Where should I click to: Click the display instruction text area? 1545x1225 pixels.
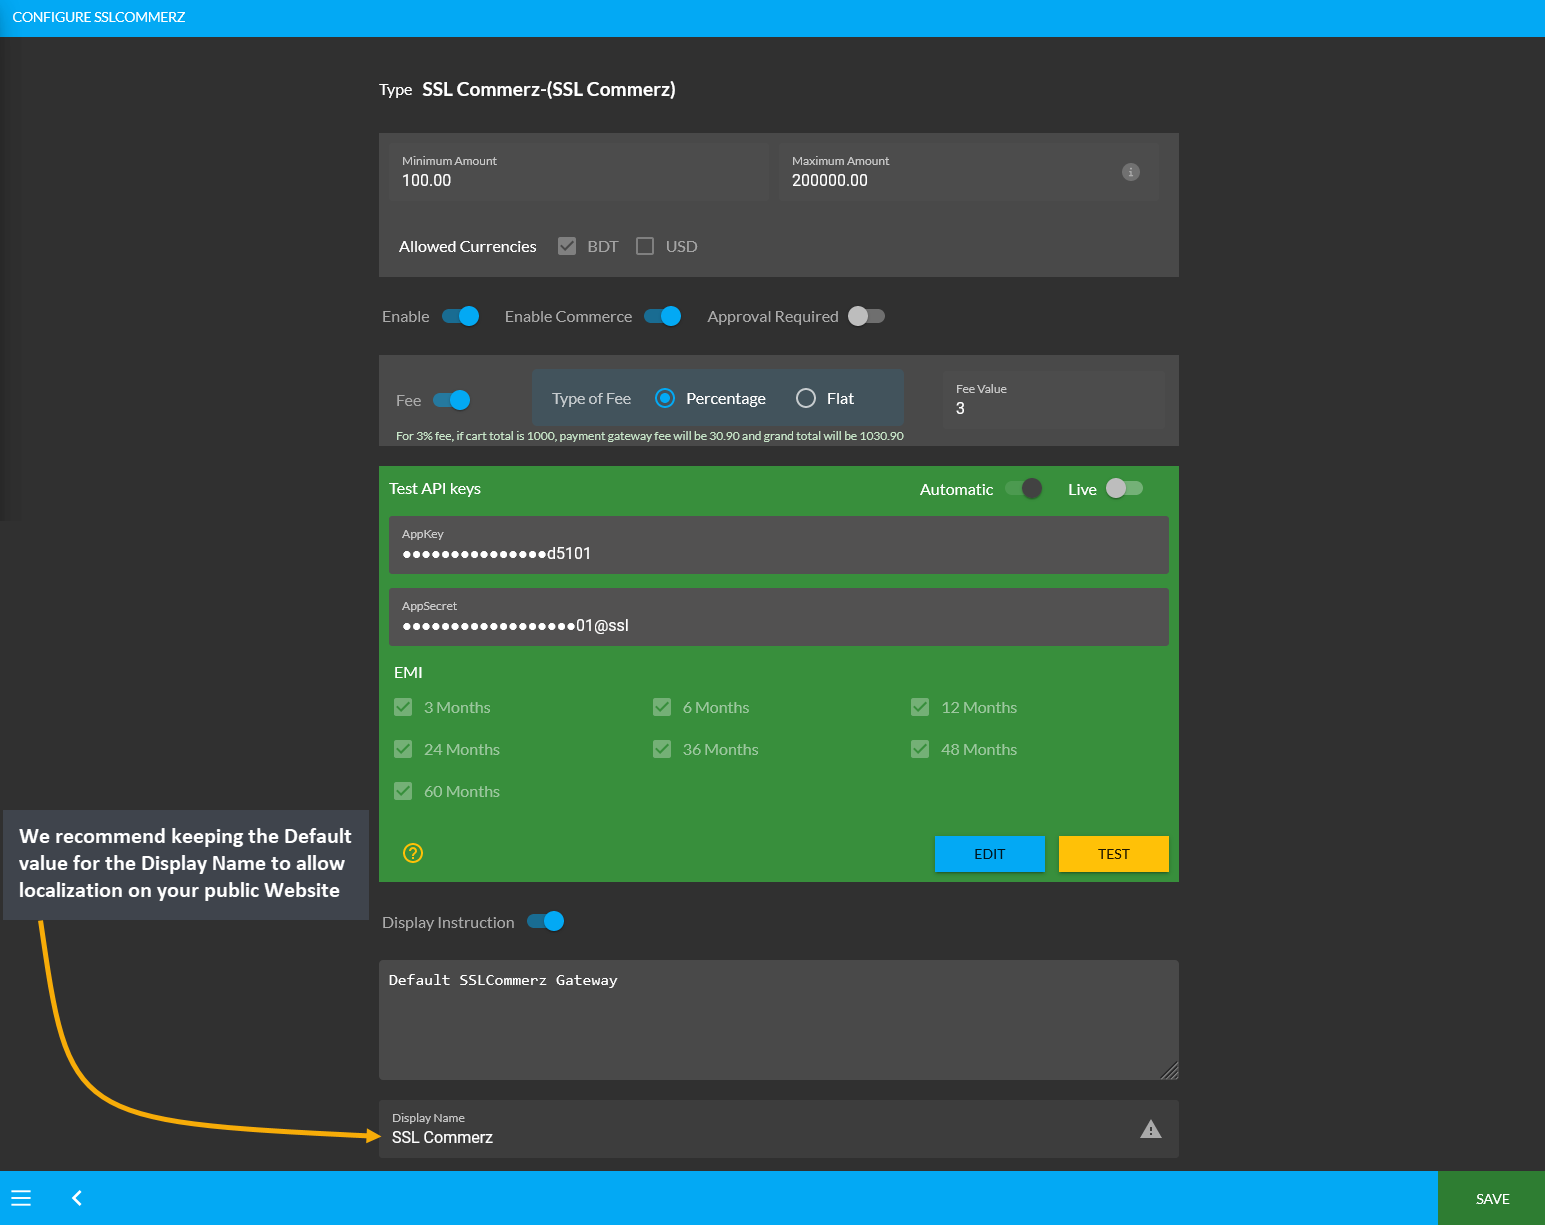[779, 1020]
